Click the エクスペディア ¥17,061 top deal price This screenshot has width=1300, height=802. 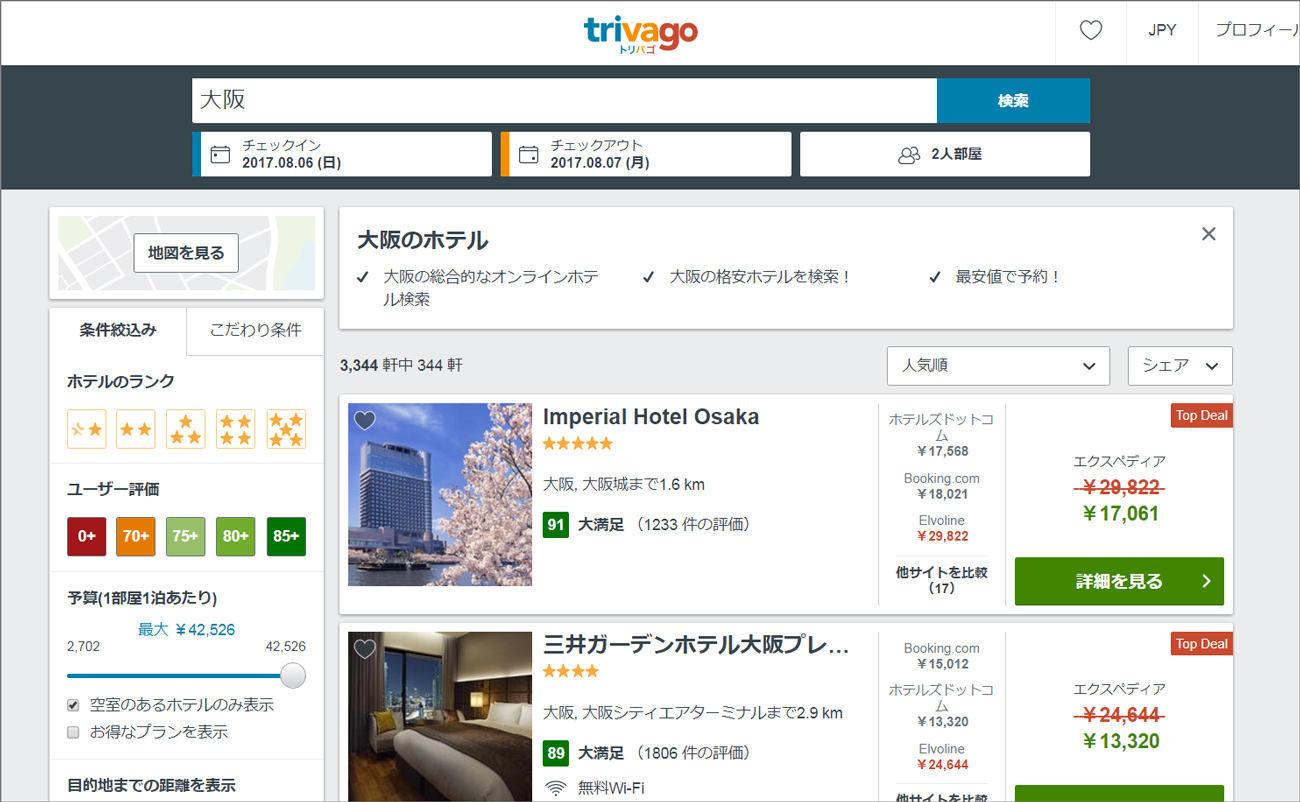(1119, 514)
